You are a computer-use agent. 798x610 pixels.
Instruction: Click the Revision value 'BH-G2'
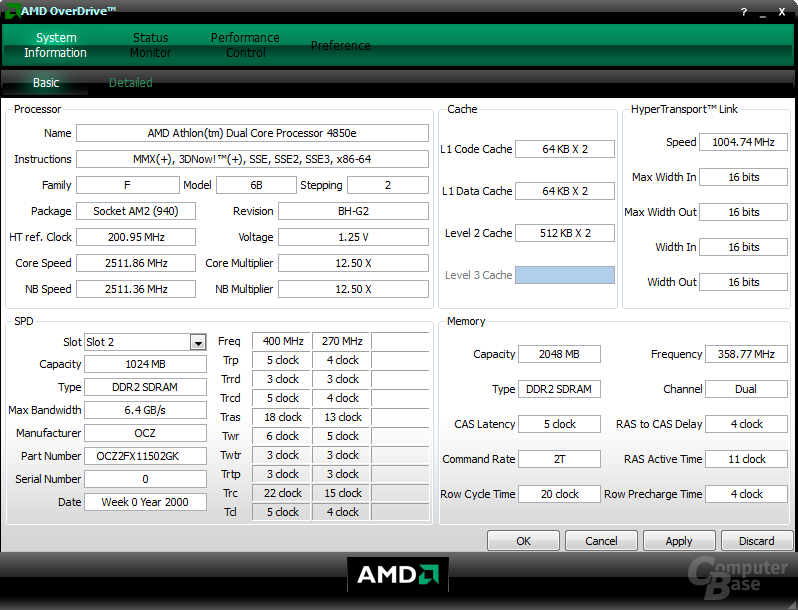click(353, 211)
